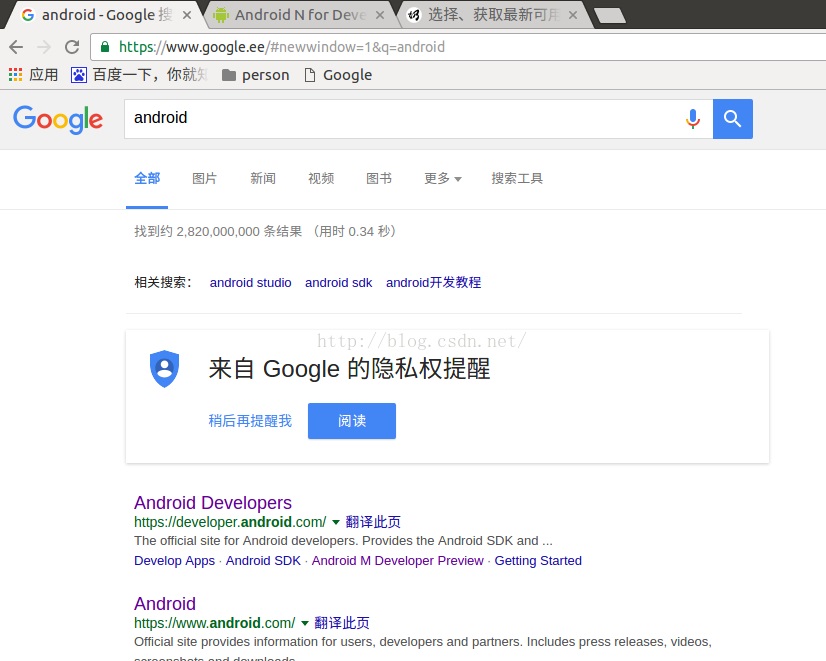Click the green padlock security icon
The width and height of the screenshot is (826, 661).
[x=105, y=47]
